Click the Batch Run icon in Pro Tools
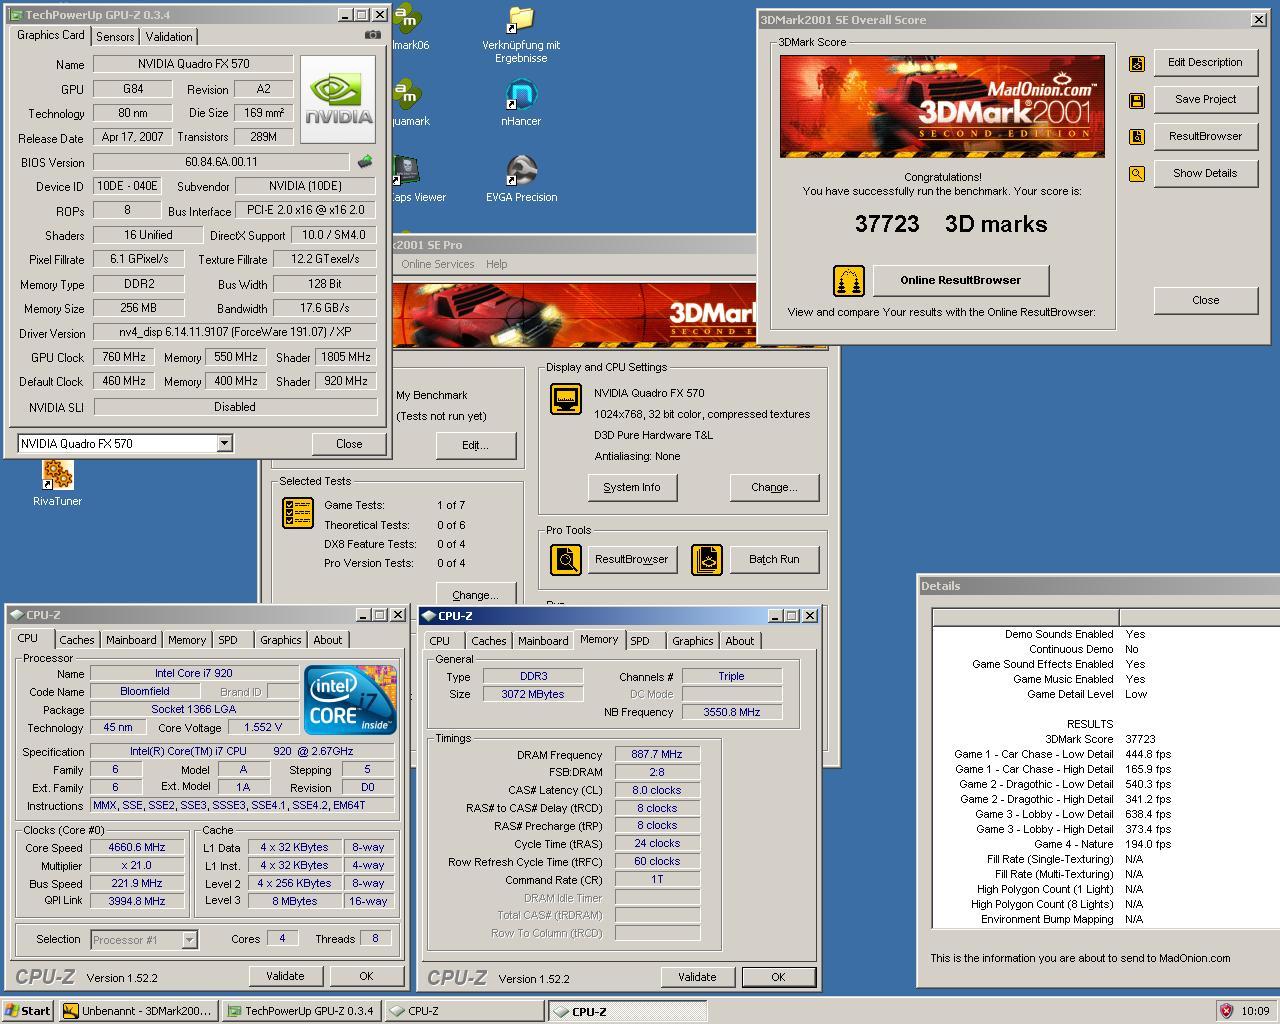Viewport: 1280px width, 1024px height. click(707, 560)
